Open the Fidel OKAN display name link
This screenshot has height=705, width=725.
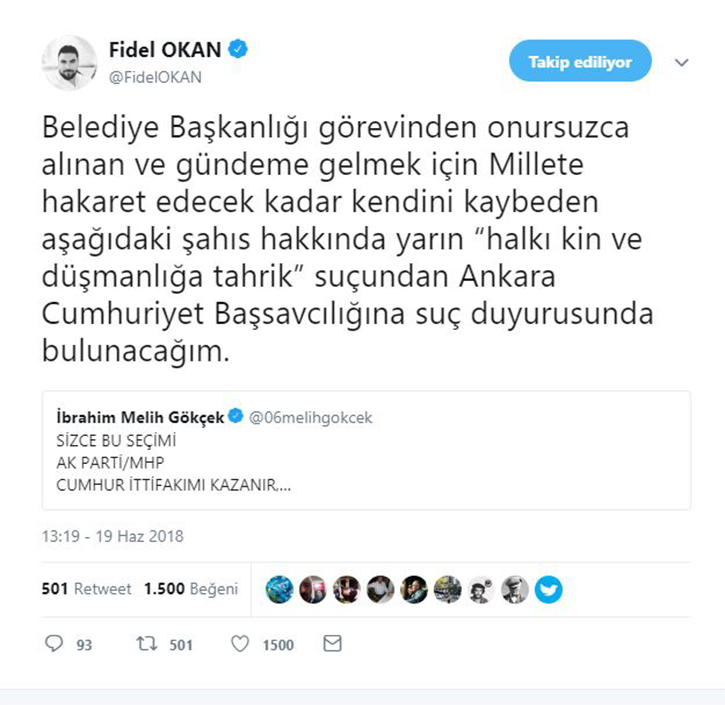coord(165,49)
